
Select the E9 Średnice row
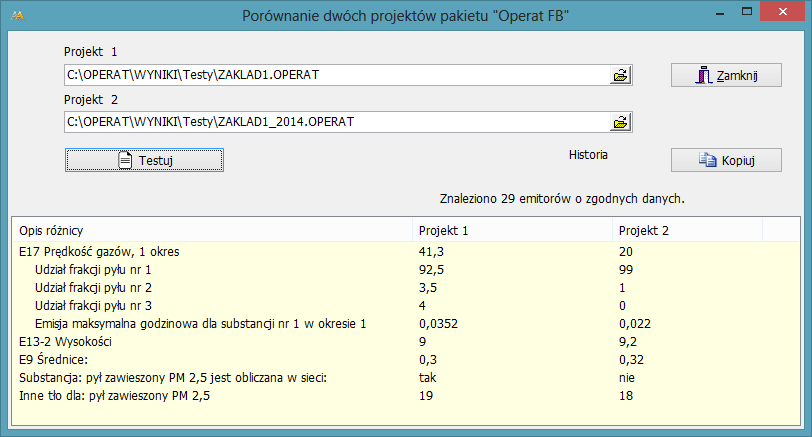point(405,359)
